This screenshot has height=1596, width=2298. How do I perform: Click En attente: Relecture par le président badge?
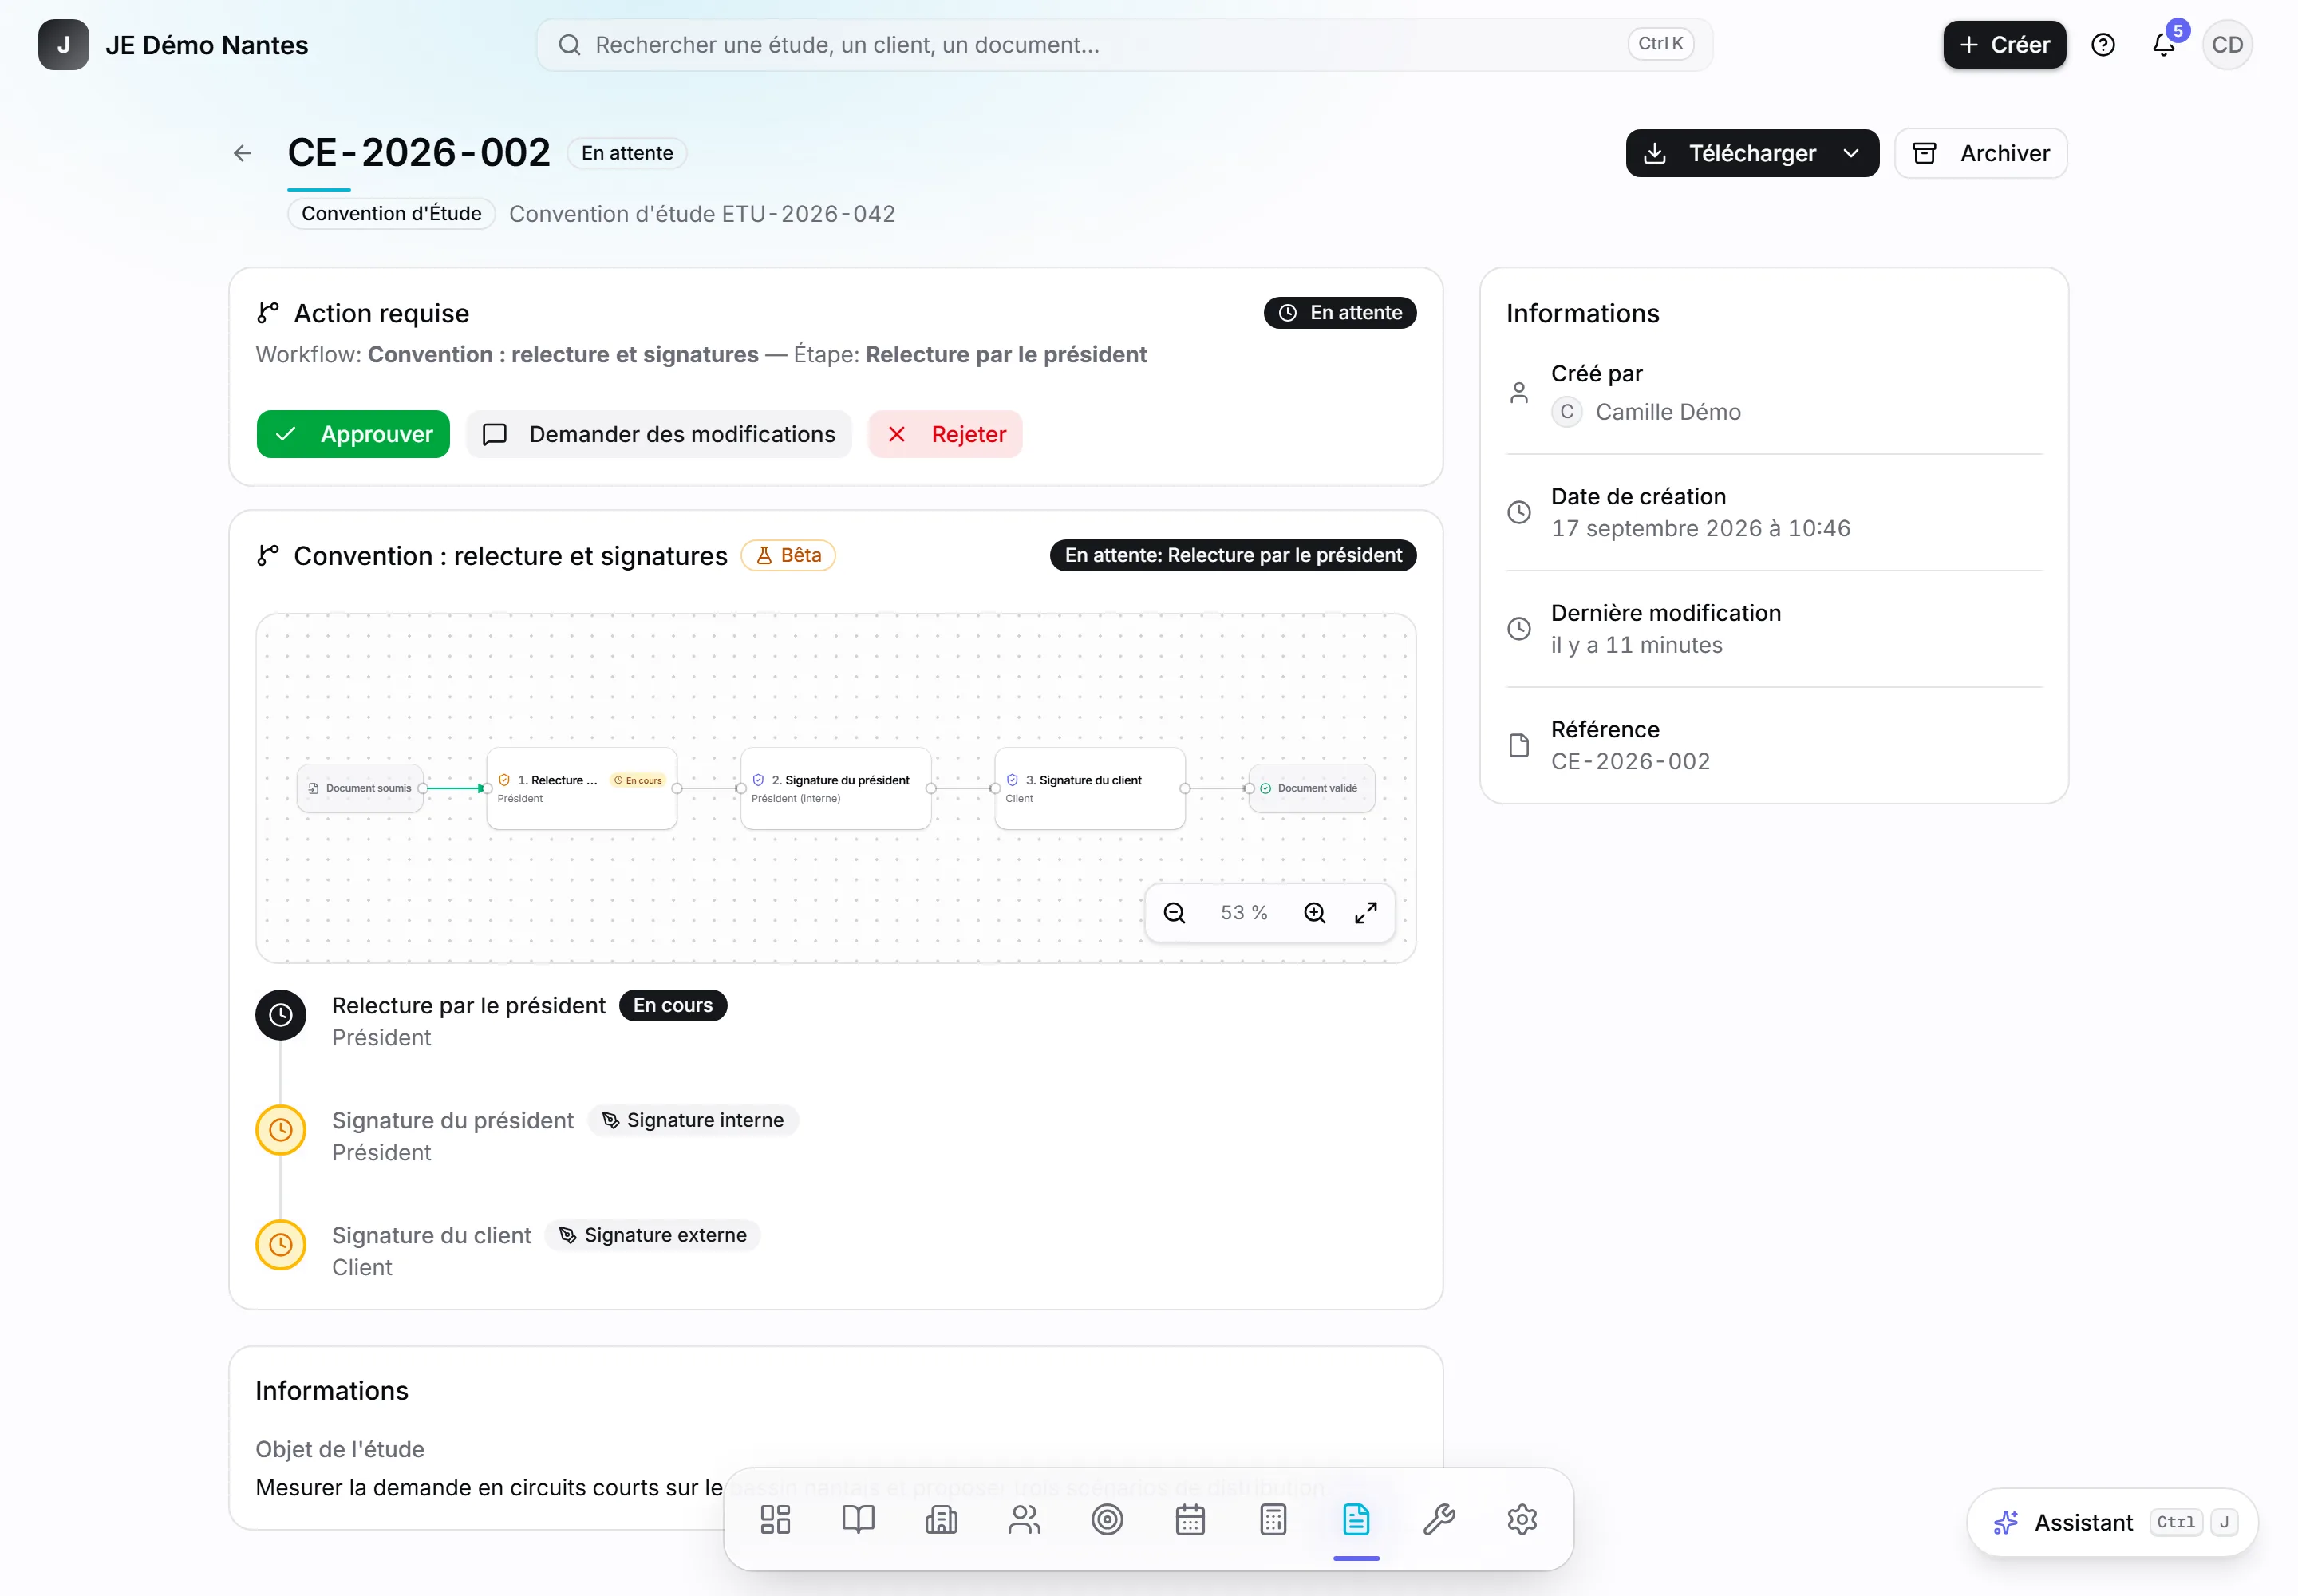(x=1233, y=555)
